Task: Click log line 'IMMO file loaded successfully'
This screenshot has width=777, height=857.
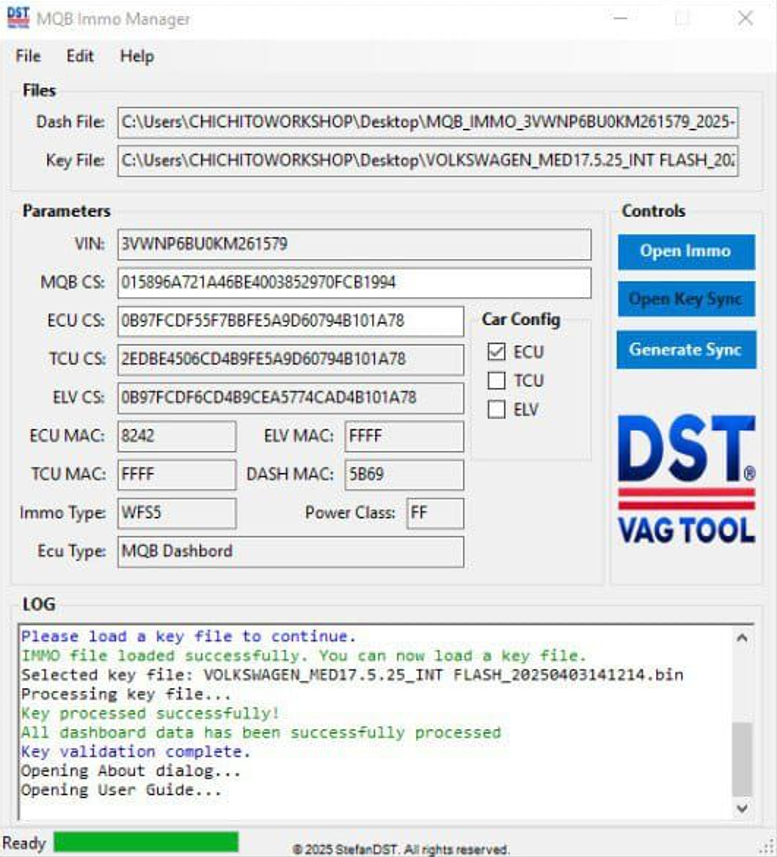Action: tap(303, 656)
